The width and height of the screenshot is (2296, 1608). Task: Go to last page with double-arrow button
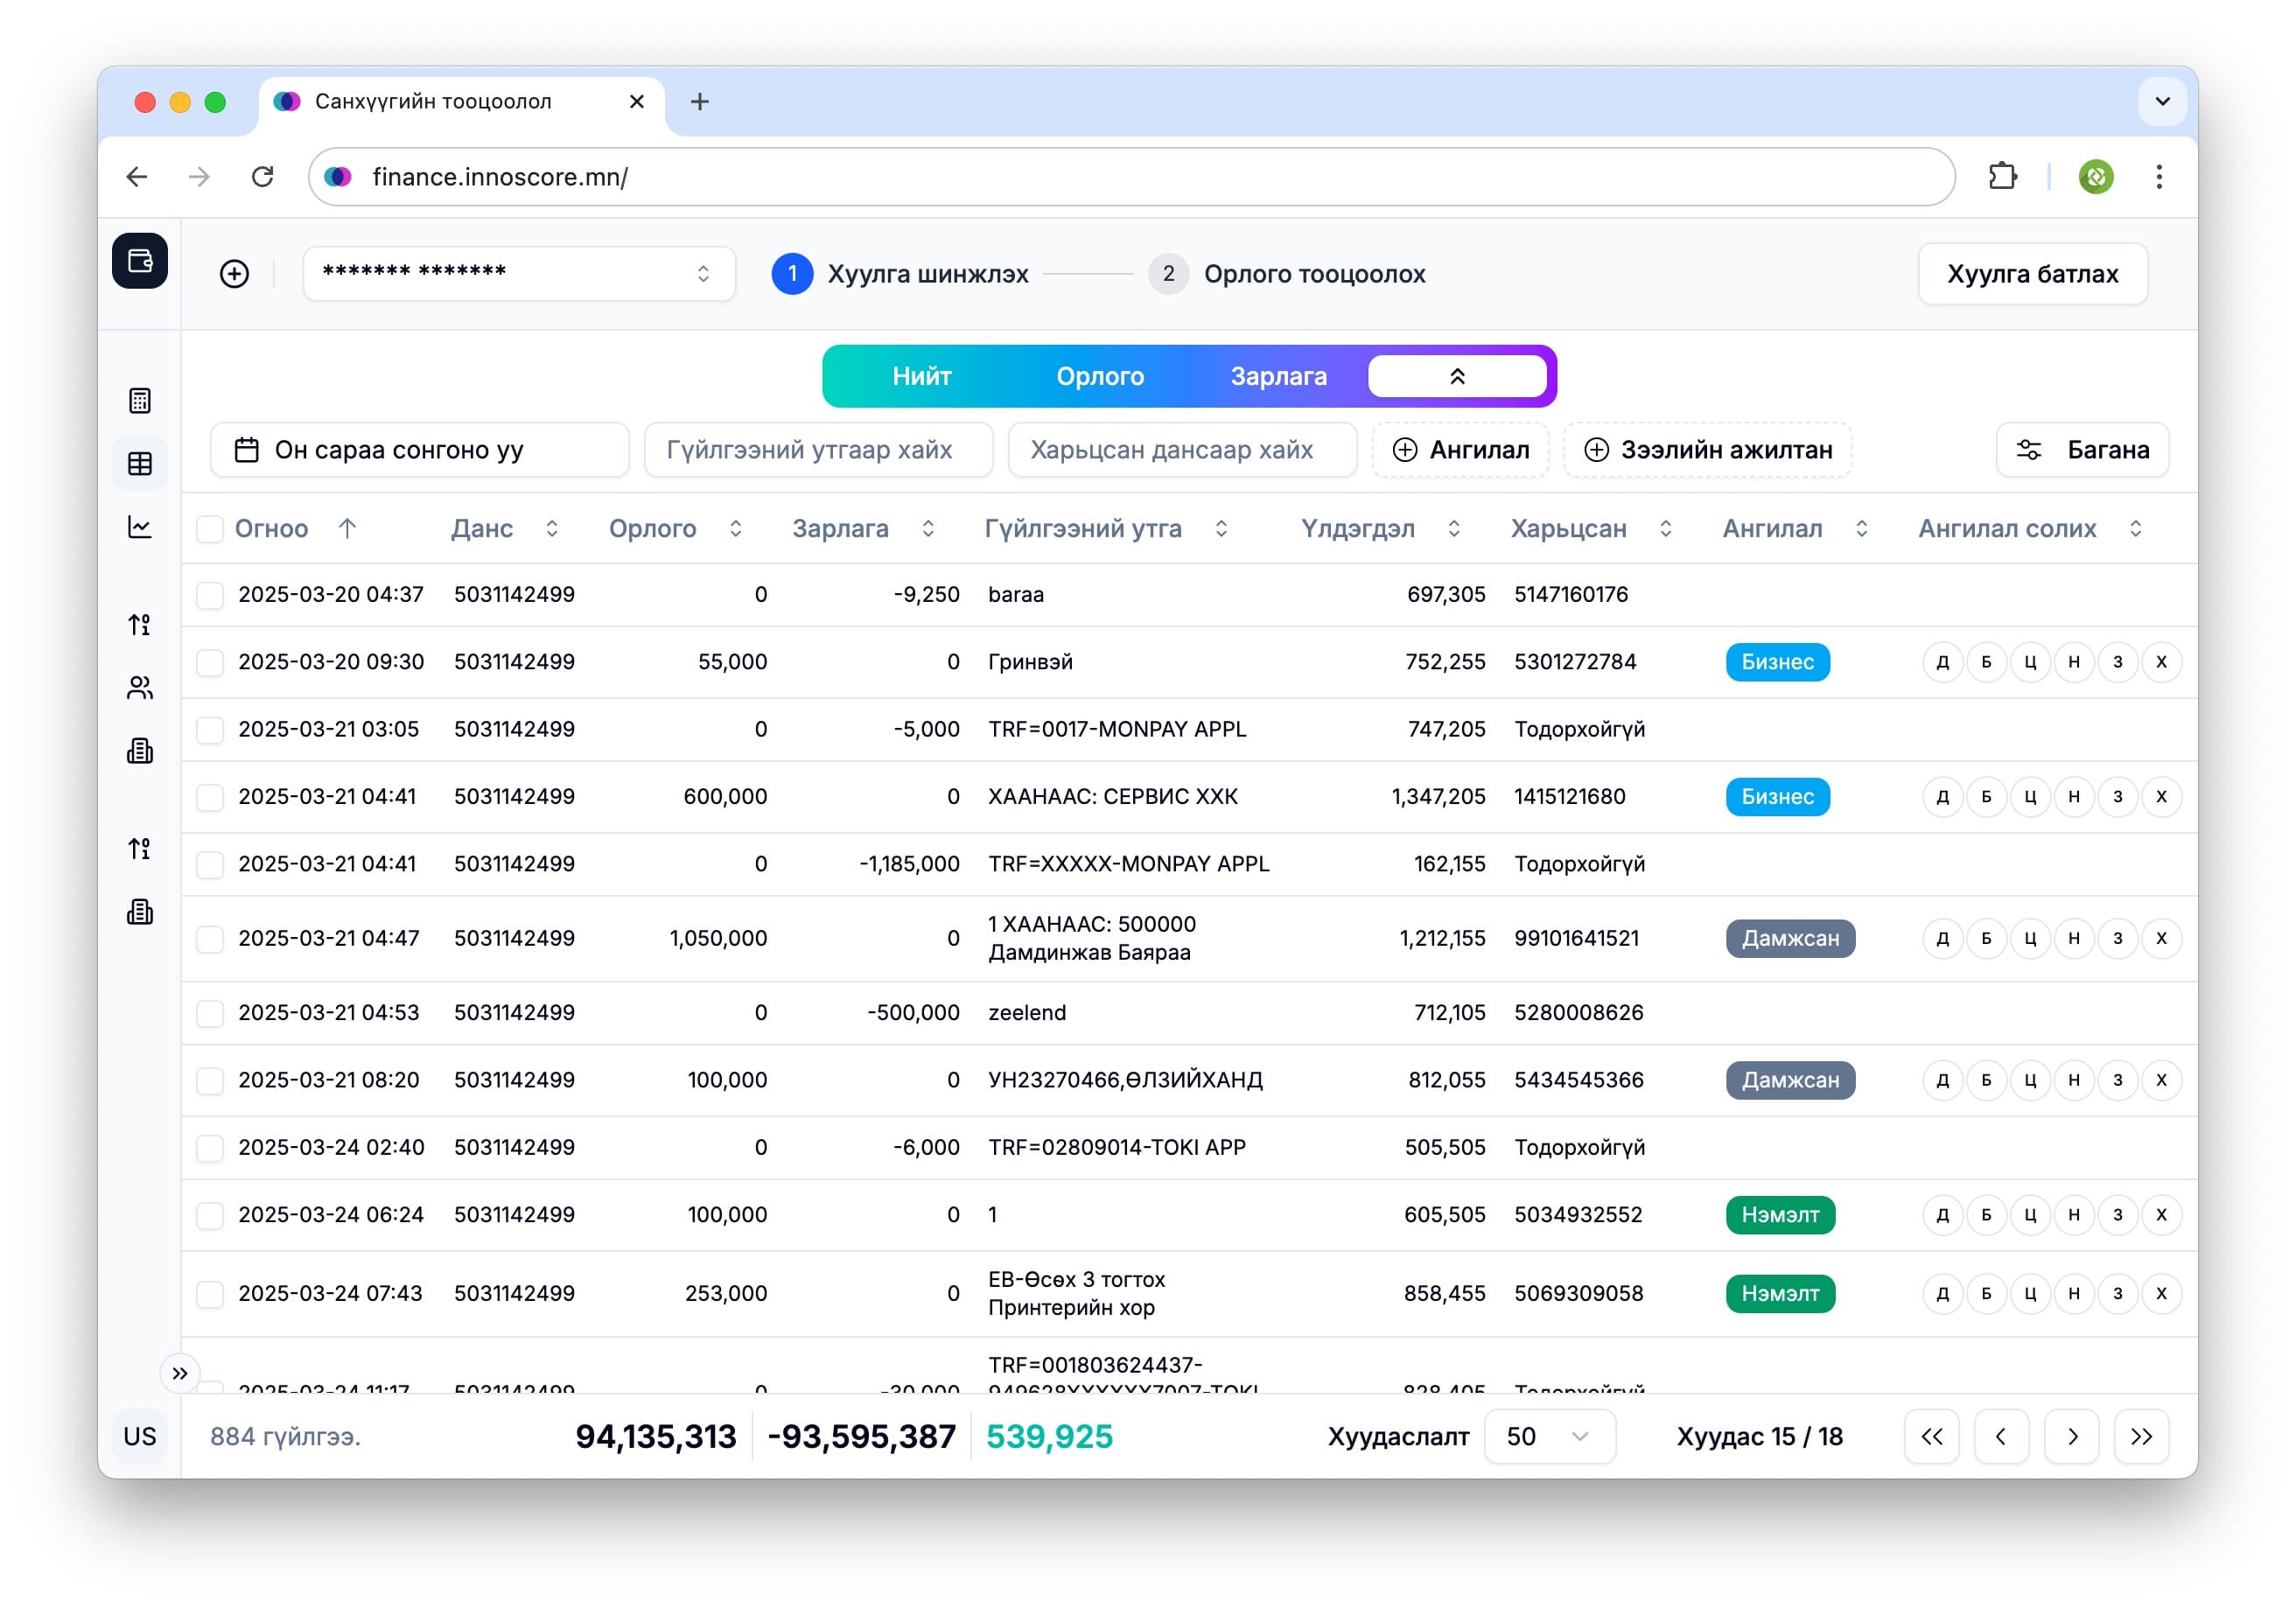coord(2141,1437)
